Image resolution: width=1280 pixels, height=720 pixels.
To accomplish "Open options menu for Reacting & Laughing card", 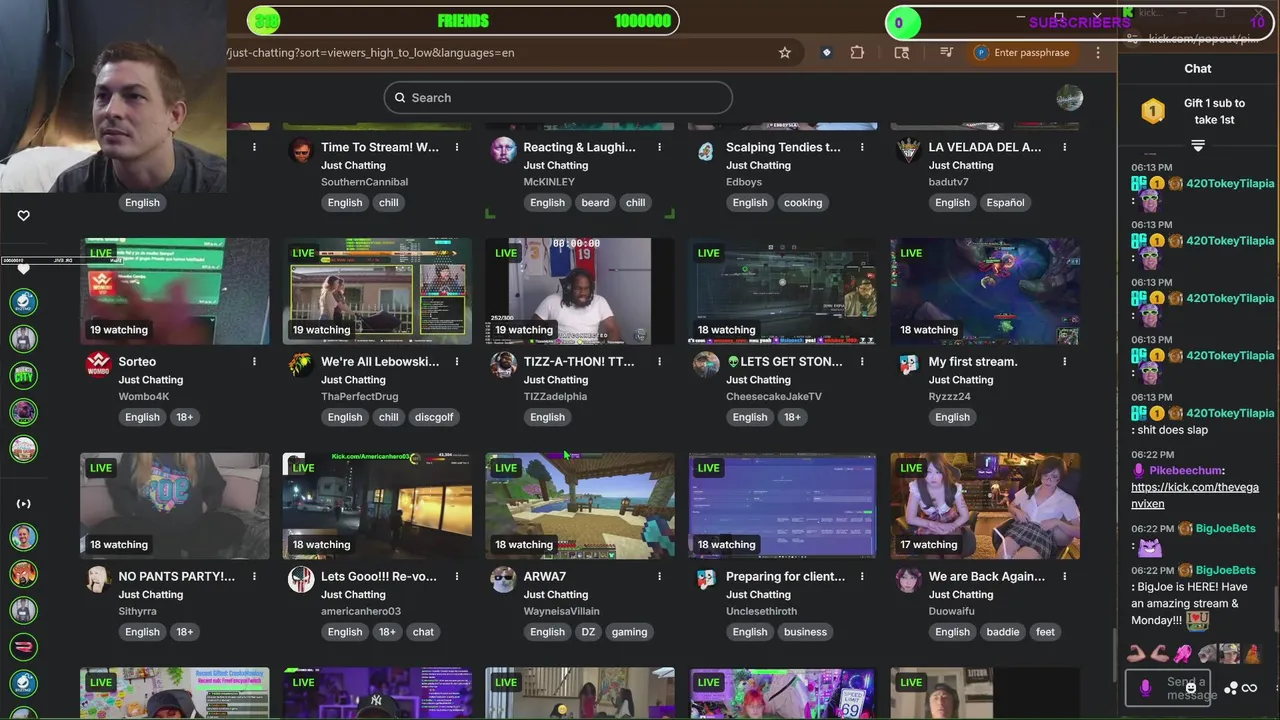I will point(659,147).
